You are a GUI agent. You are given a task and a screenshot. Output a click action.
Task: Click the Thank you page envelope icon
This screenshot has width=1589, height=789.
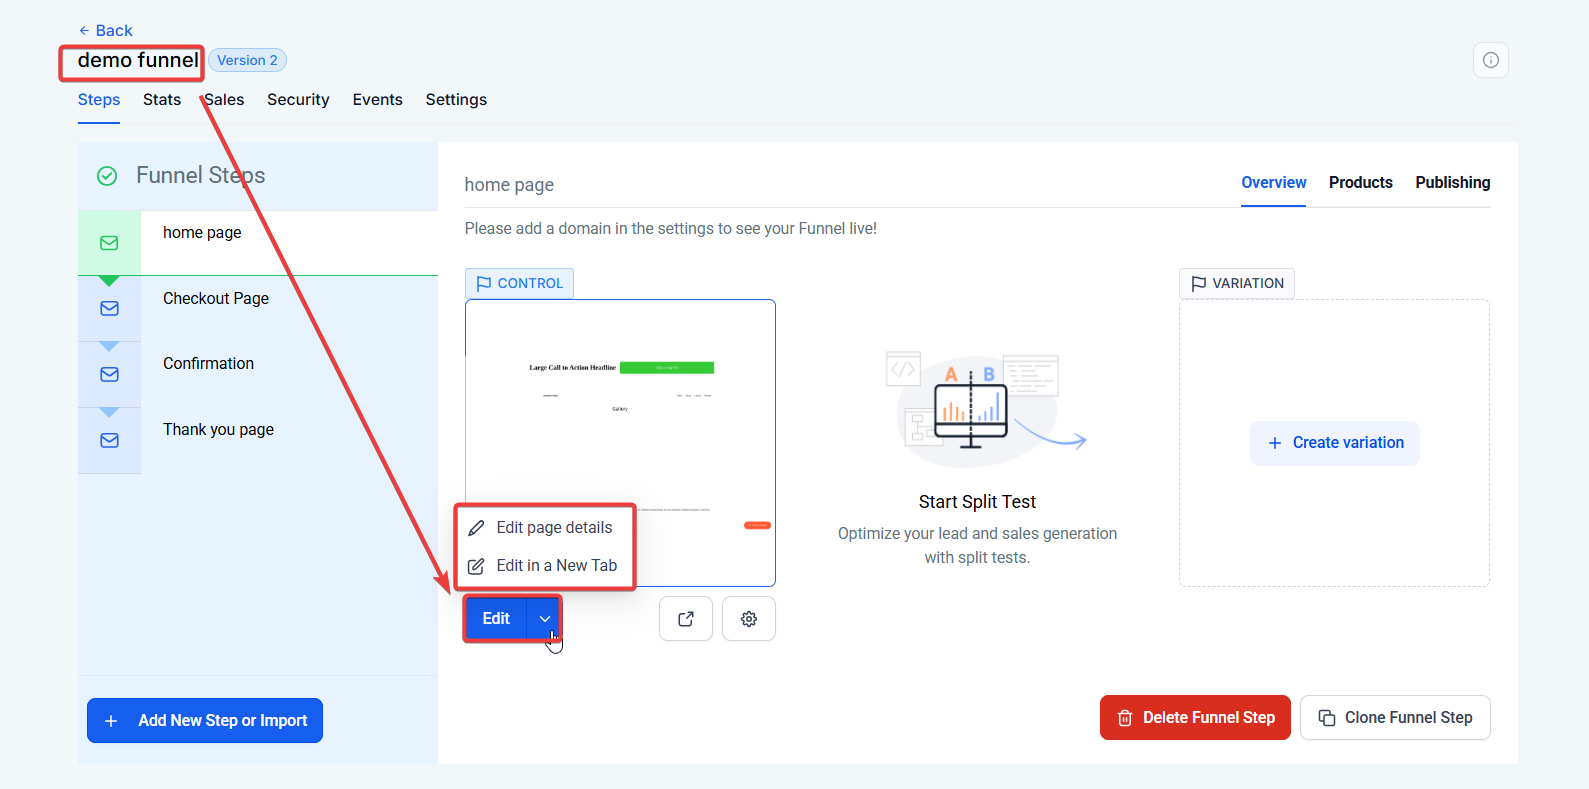109,441
